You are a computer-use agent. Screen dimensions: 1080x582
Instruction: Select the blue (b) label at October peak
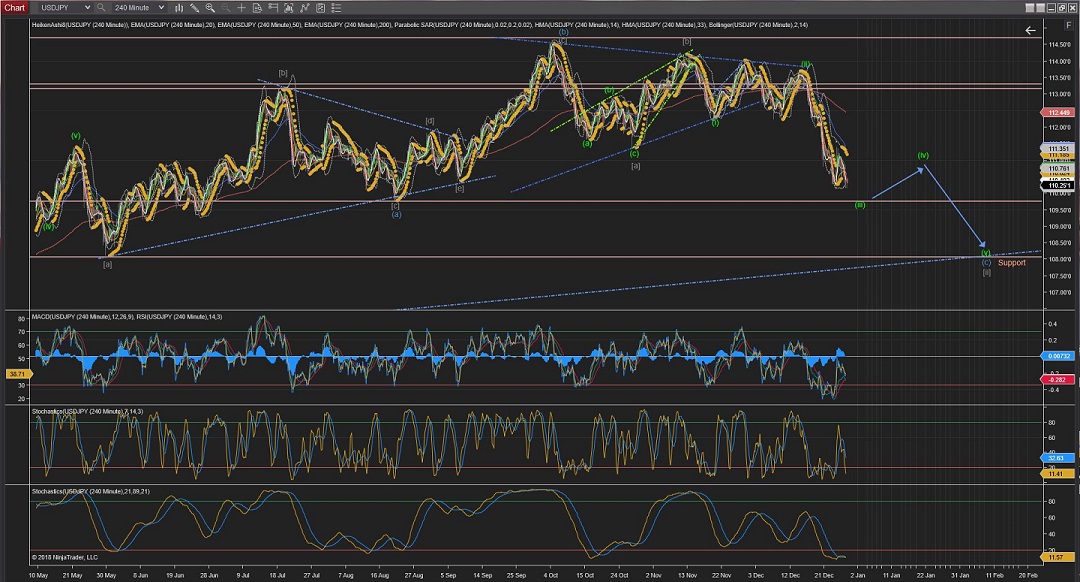563,32
